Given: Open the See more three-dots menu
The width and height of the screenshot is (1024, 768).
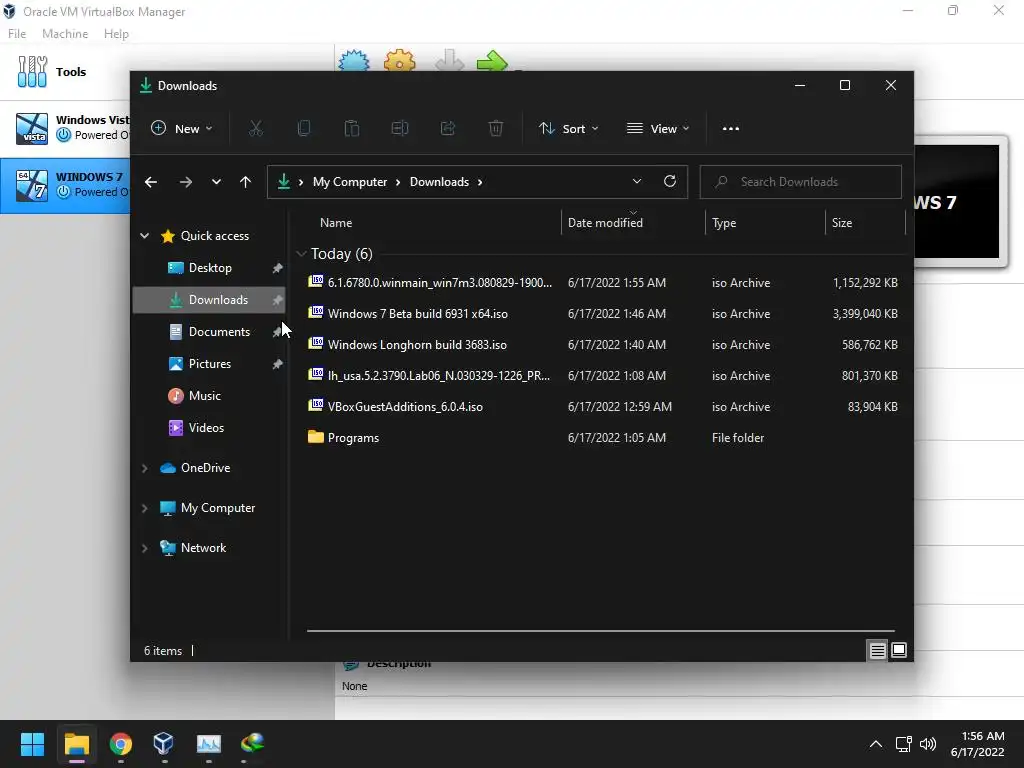Looking at the screenshot, I should coord(731,129).
